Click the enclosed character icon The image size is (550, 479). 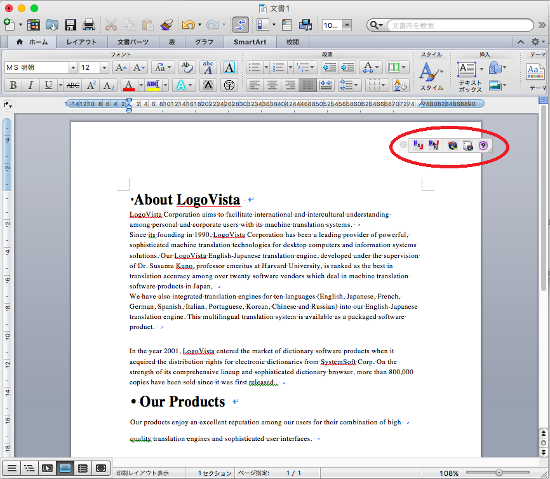click(229, 85)
